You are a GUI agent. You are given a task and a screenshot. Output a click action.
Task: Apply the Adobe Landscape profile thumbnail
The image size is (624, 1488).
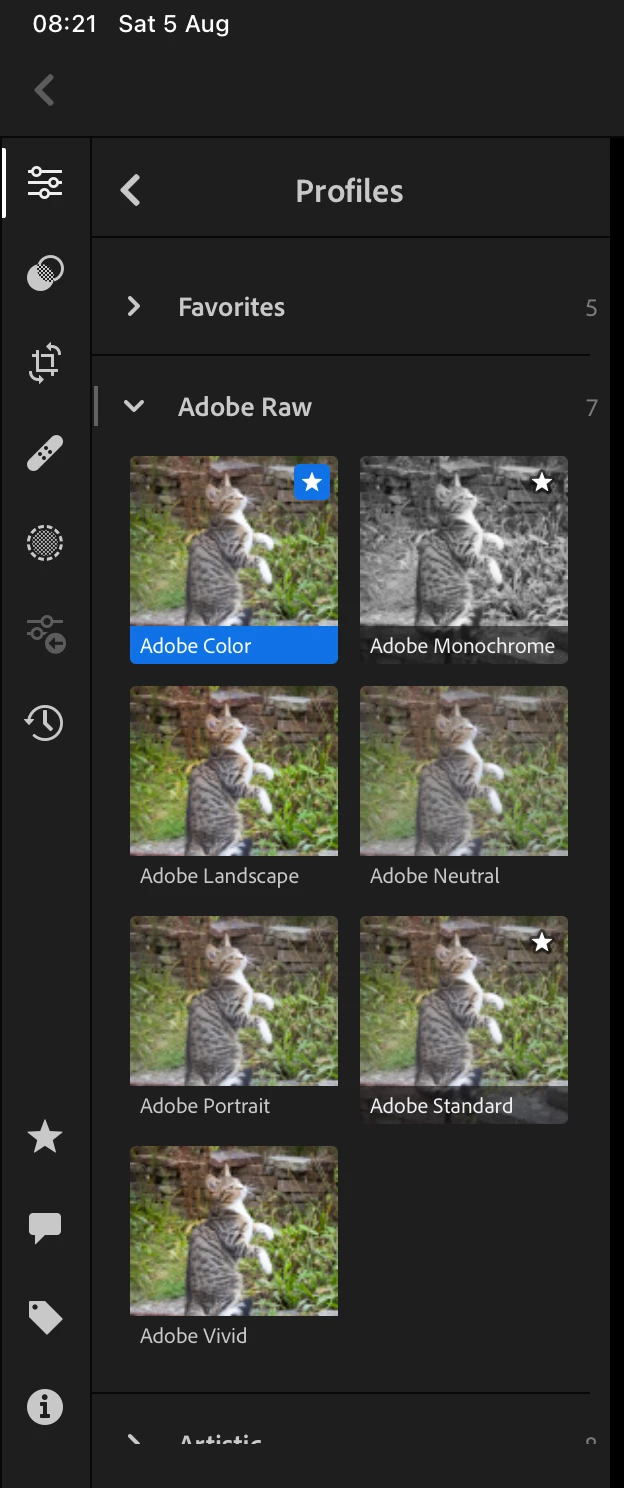click(x=234, y=771)
